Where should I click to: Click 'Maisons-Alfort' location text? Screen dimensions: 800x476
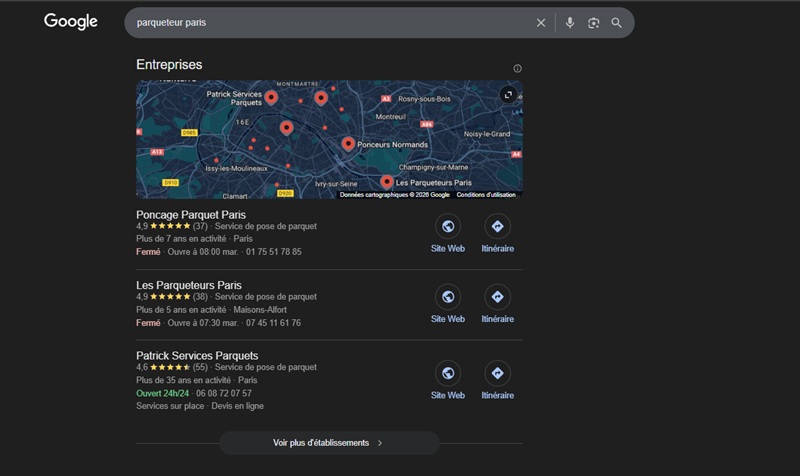coord(260,310)
